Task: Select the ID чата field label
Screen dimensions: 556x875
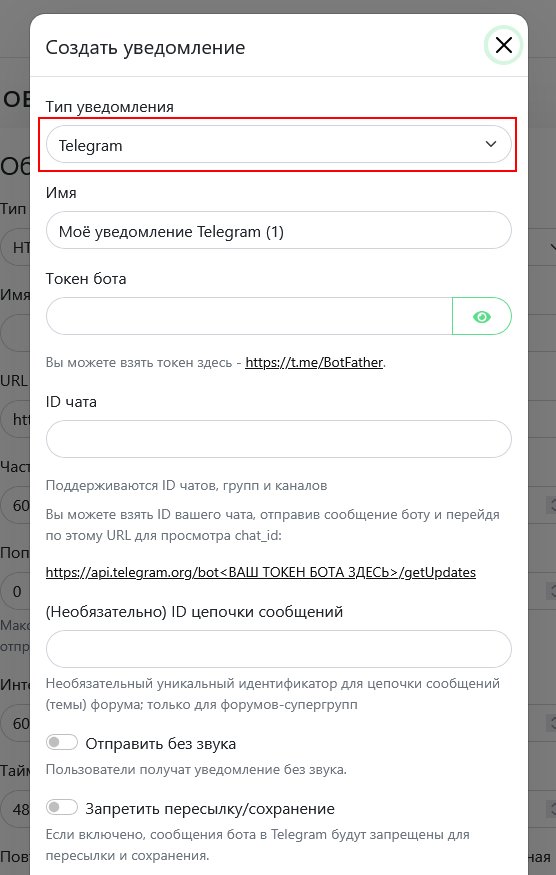Action: (71, 402)
